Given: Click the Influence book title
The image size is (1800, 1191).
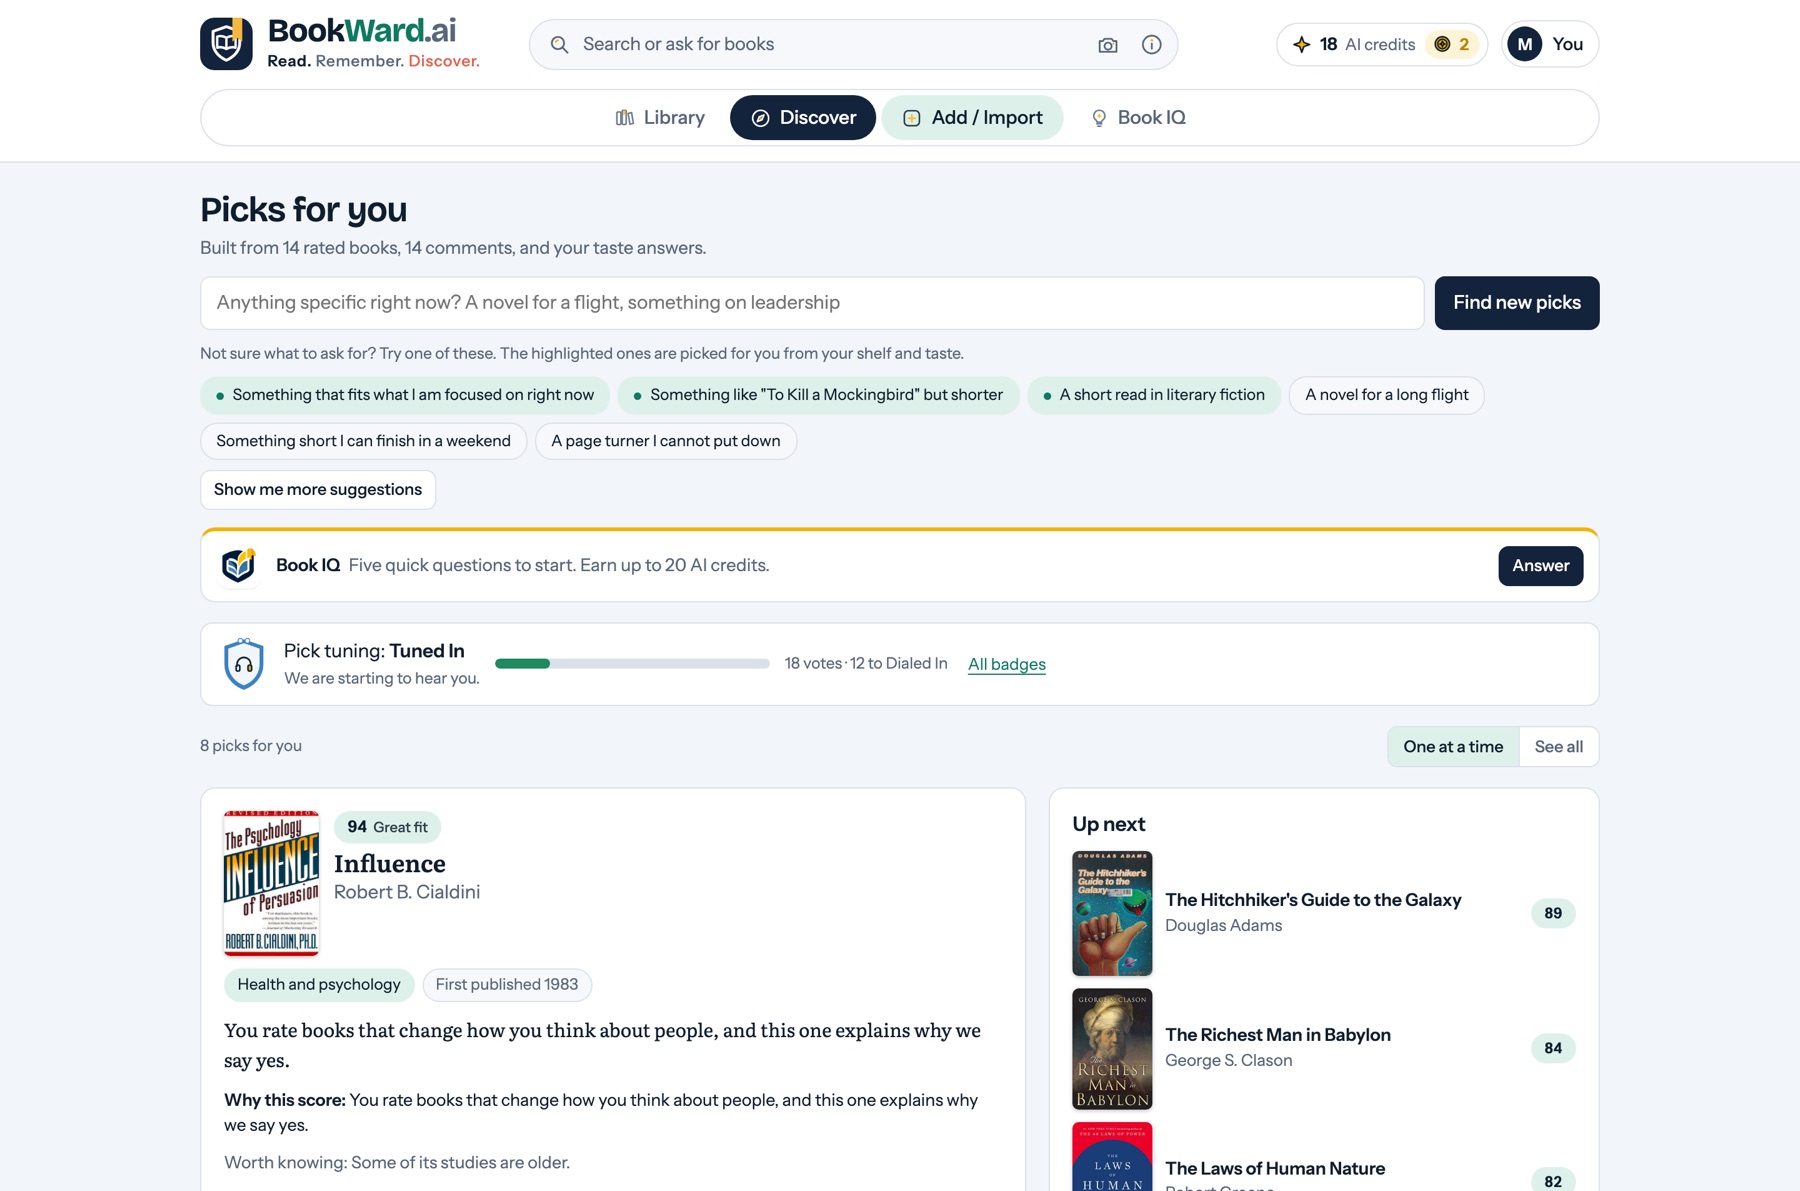Looking at the screenshot, I should point(390,863).
